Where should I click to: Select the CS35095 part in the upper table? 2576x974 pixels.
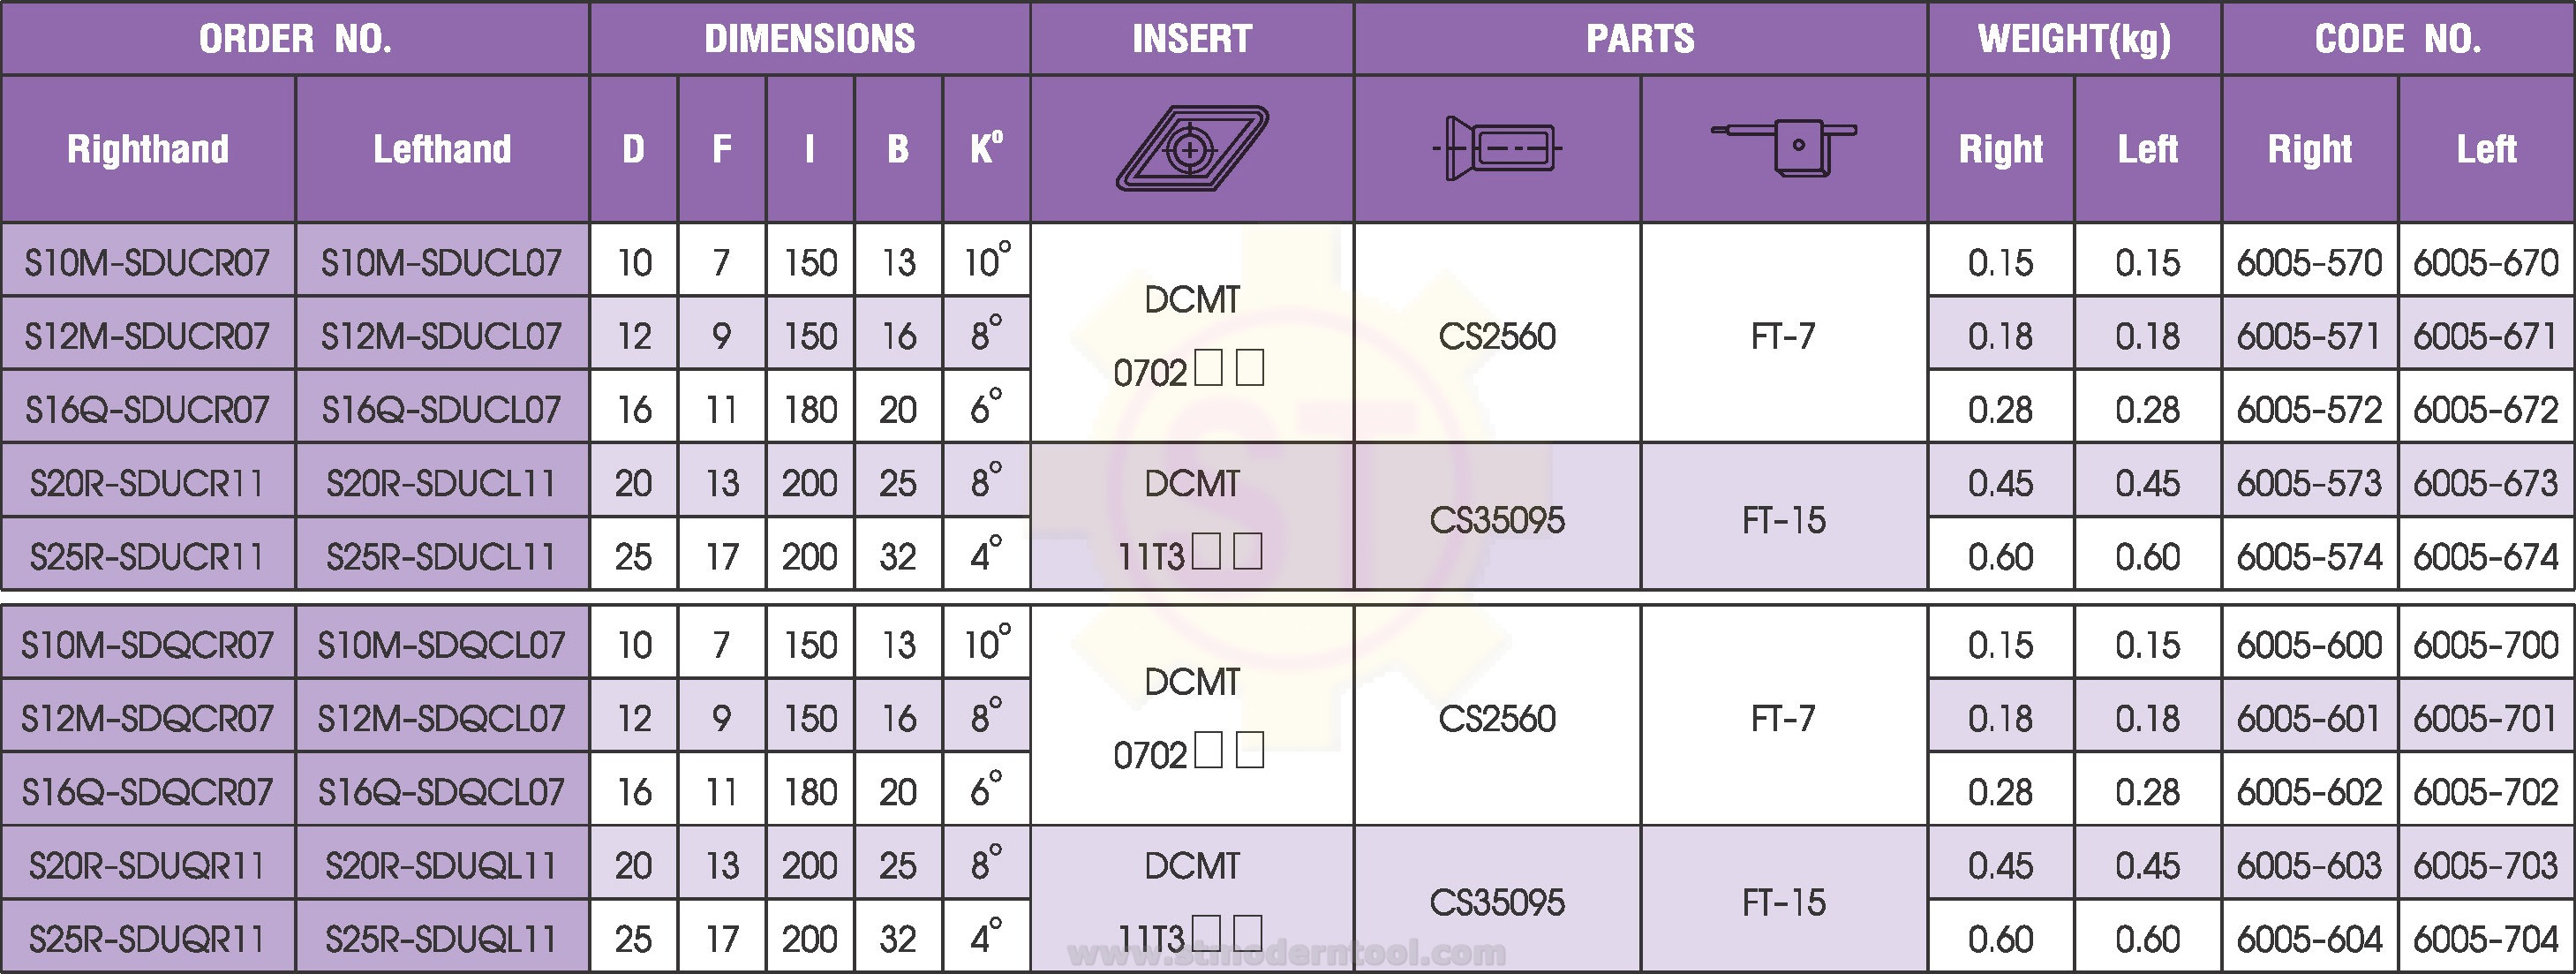(1497, 519)
